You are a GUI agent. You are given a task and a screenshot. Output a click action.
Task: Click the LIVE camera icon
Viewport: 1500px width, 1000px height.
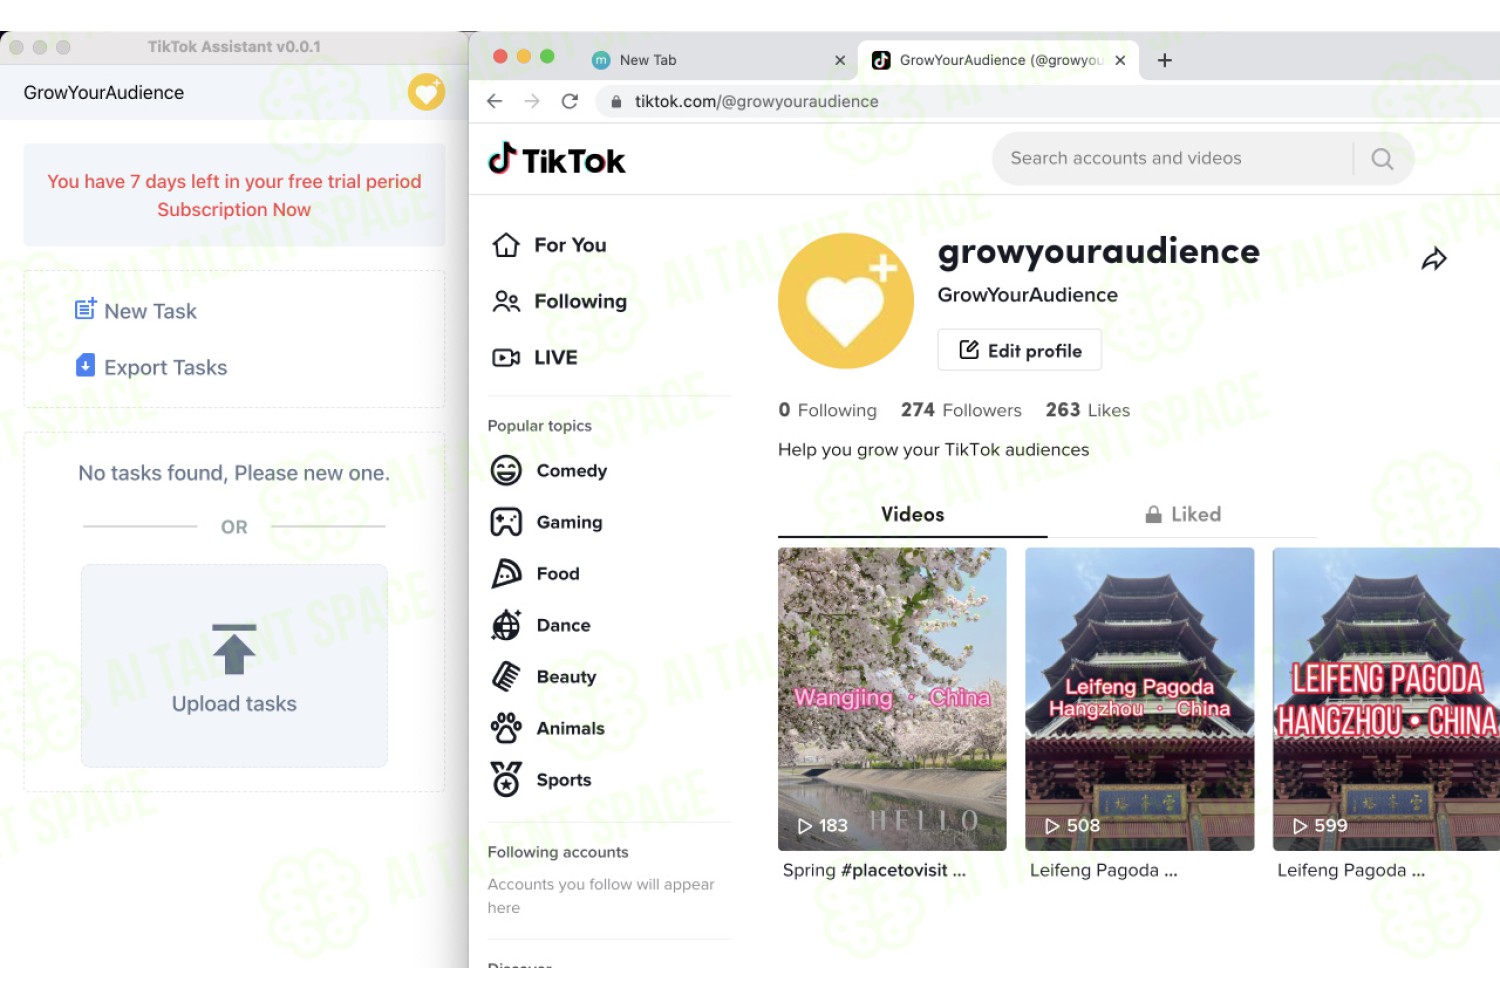tap(506, 357)
